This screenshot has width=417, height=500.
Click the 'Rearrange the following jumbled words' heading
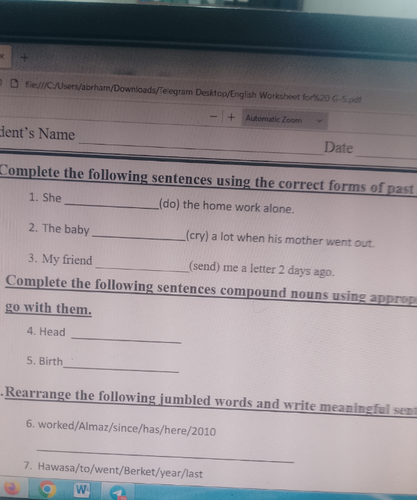[211, 400]
